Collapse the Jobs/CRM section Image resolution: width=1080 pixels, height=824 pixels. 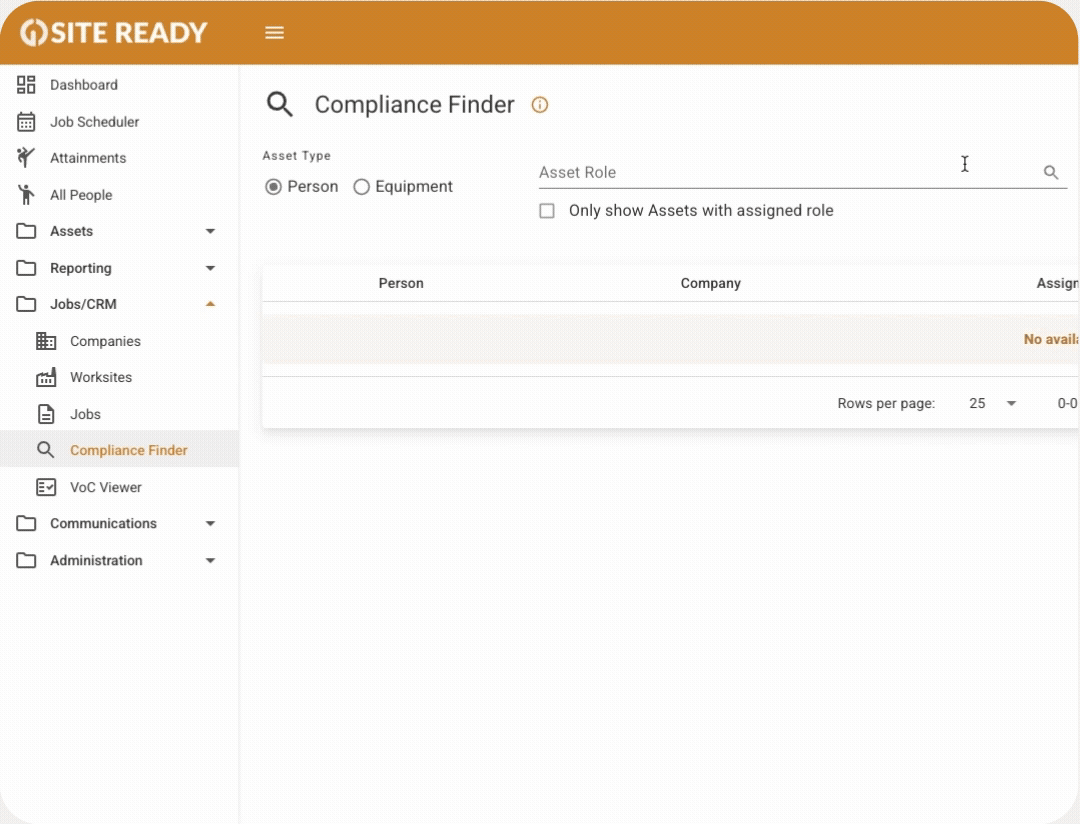[x=210, y=304]
